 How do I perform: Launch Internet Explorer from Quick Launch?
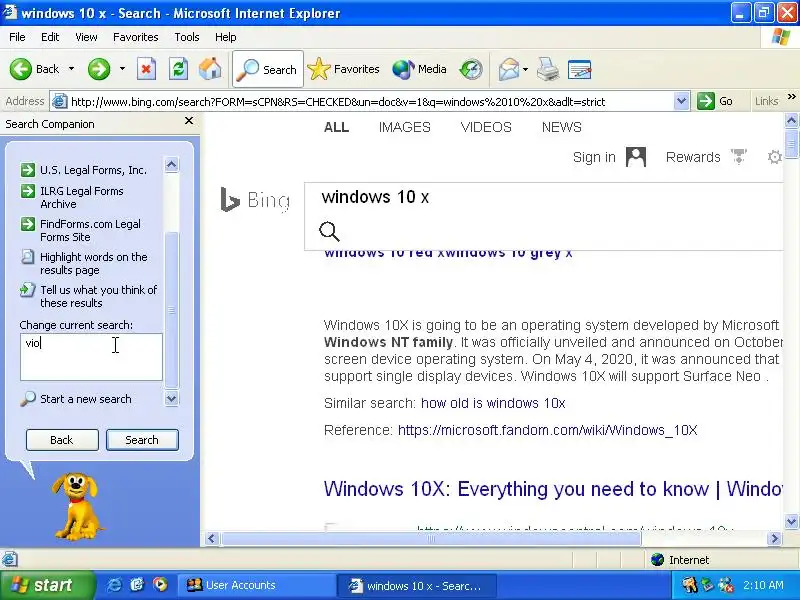pos(114,585)
